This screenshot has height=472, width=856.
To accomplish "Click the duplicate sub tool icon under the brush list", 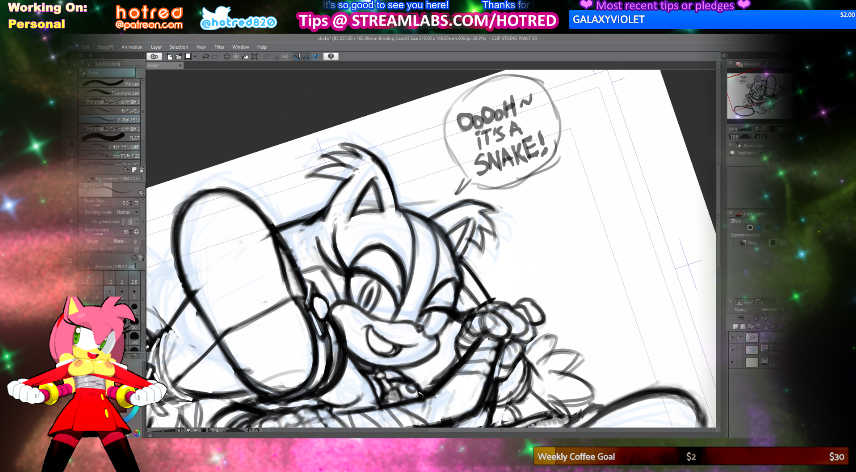I will (134, 170).
